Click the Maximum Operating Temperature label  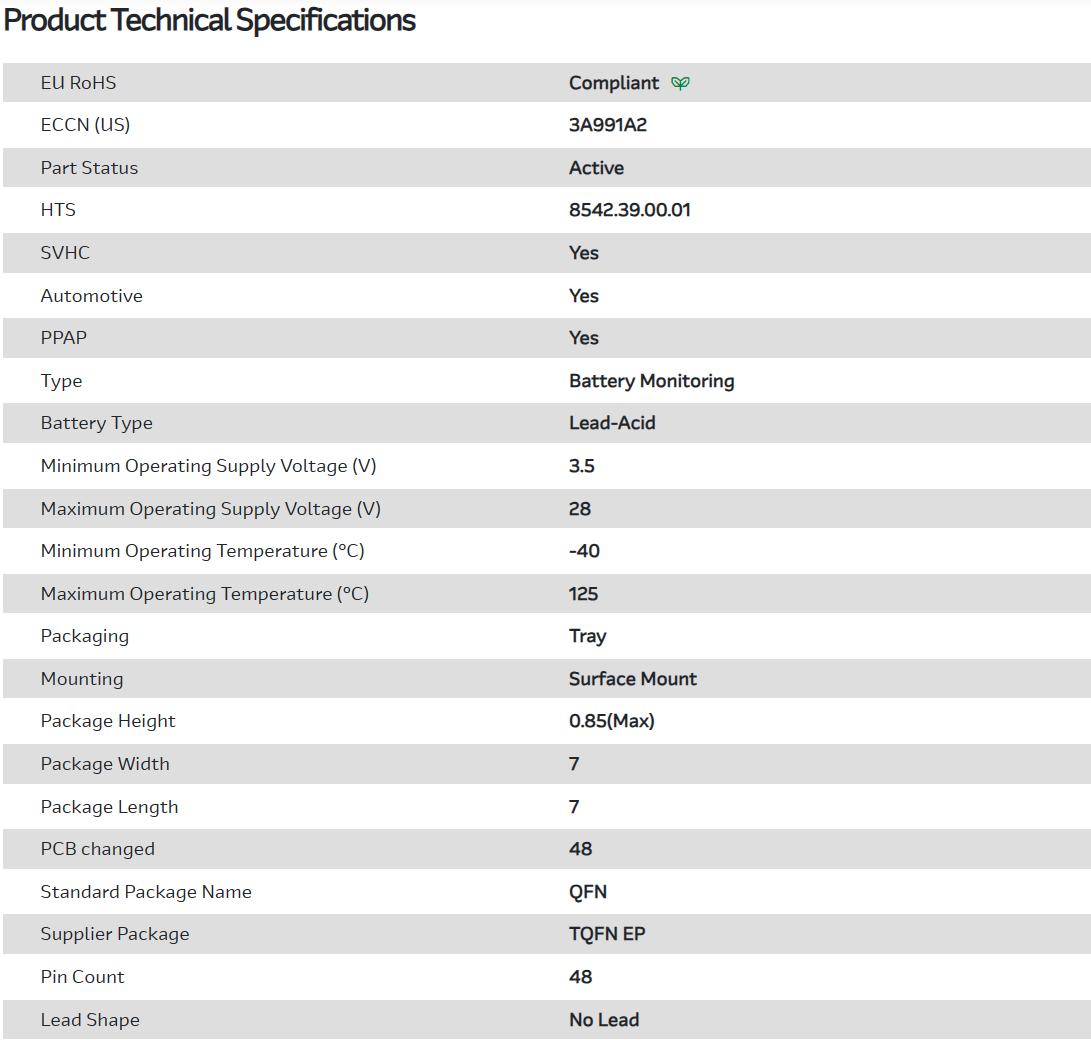pyautogui.click(x=204, y=594)
